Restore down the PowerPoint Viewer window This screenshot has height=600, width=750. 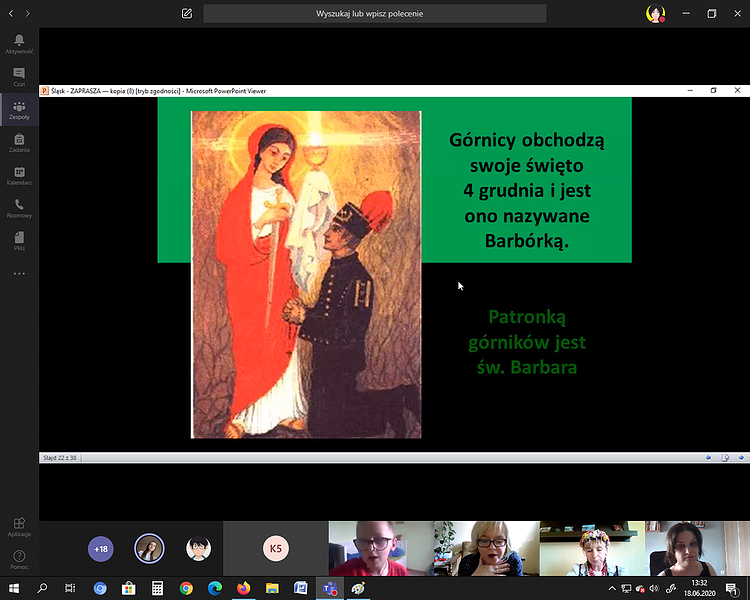[713, 90]
